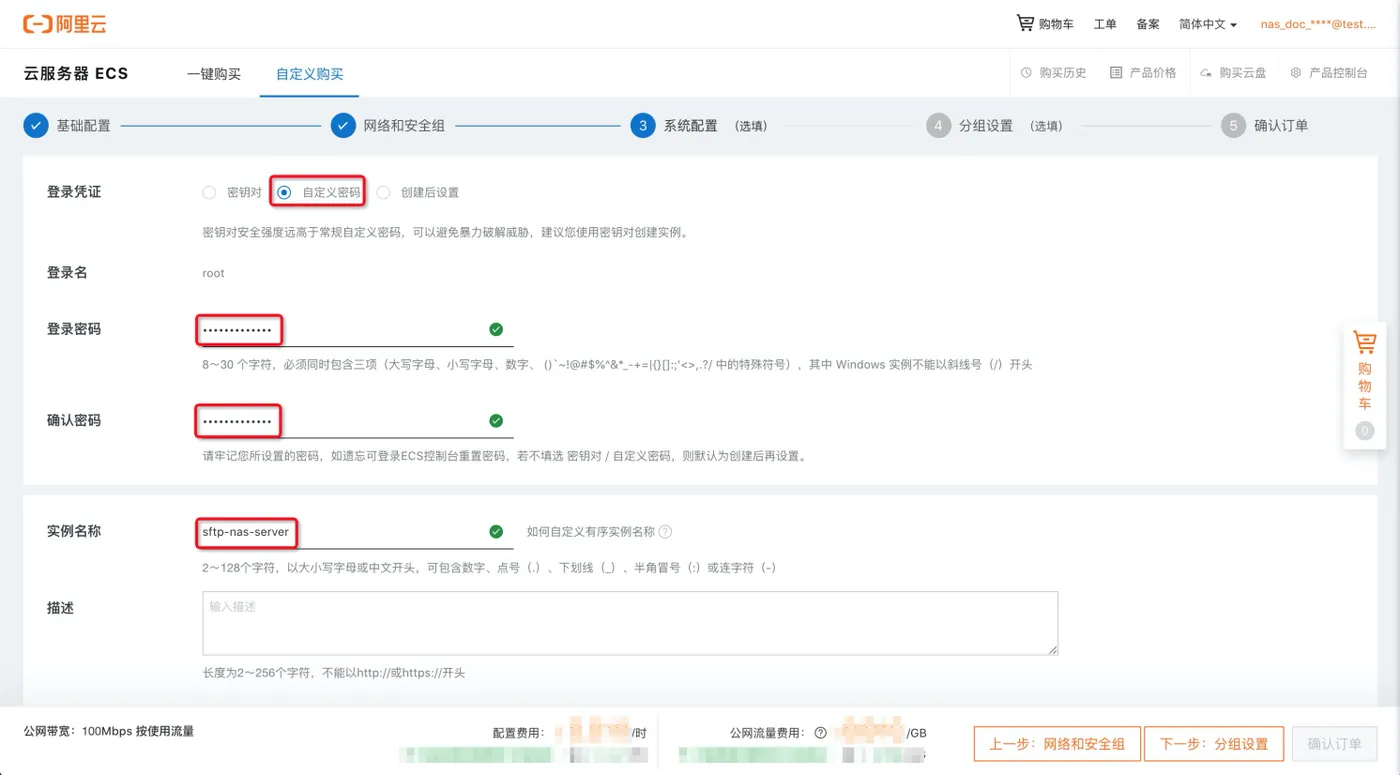Click the Aliyun logo
1400x775 pixels.
coord(65,24)
